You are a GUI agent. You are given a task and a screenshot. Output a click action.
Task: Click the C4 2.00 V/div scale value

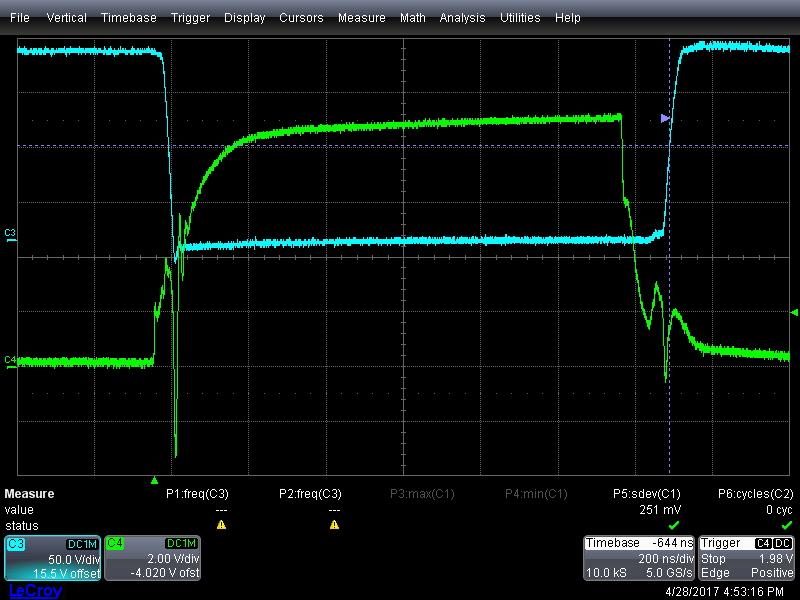click(173, 559)
